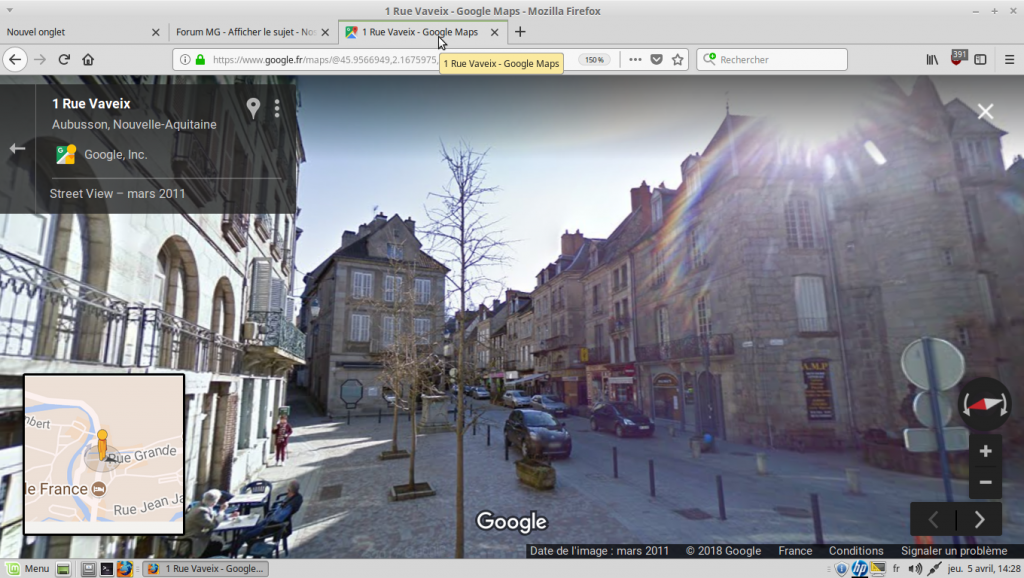Switch to the Forum MG tab
Screen dimensions: 1024x578
[246, 32]
